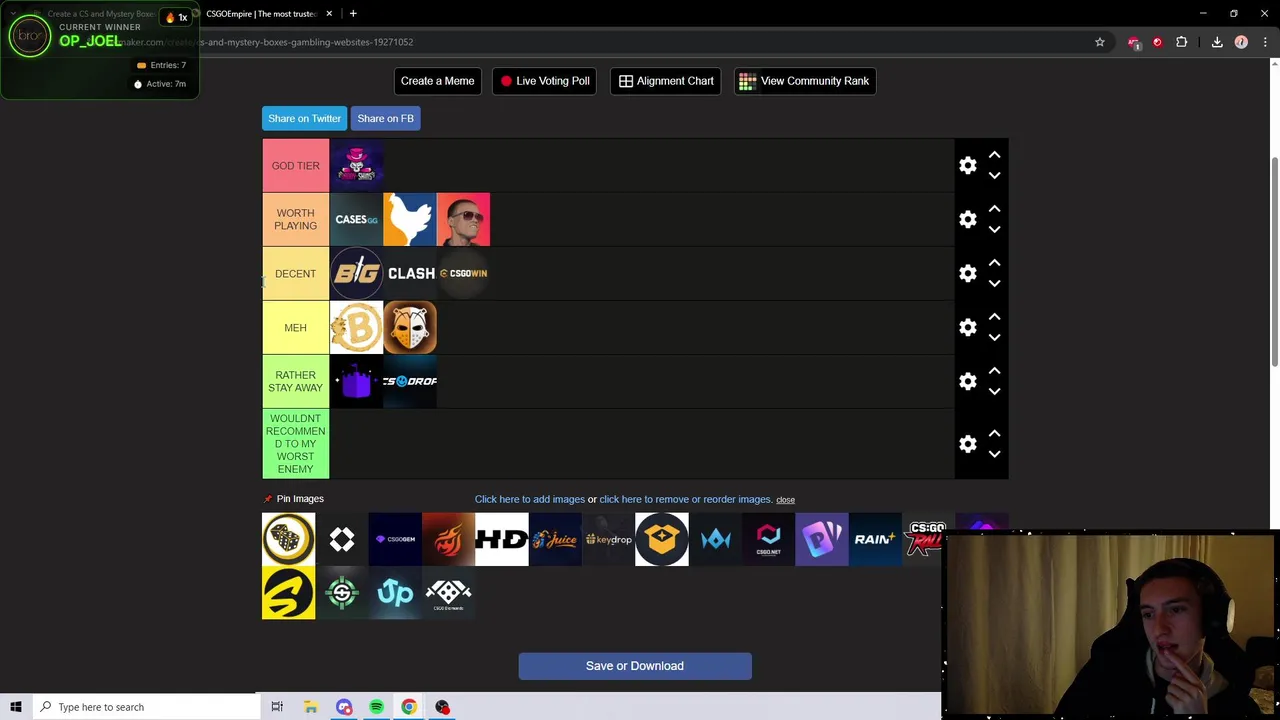Start a Live Voting Poll
The image size is (1280, 720).
point(545,81)
